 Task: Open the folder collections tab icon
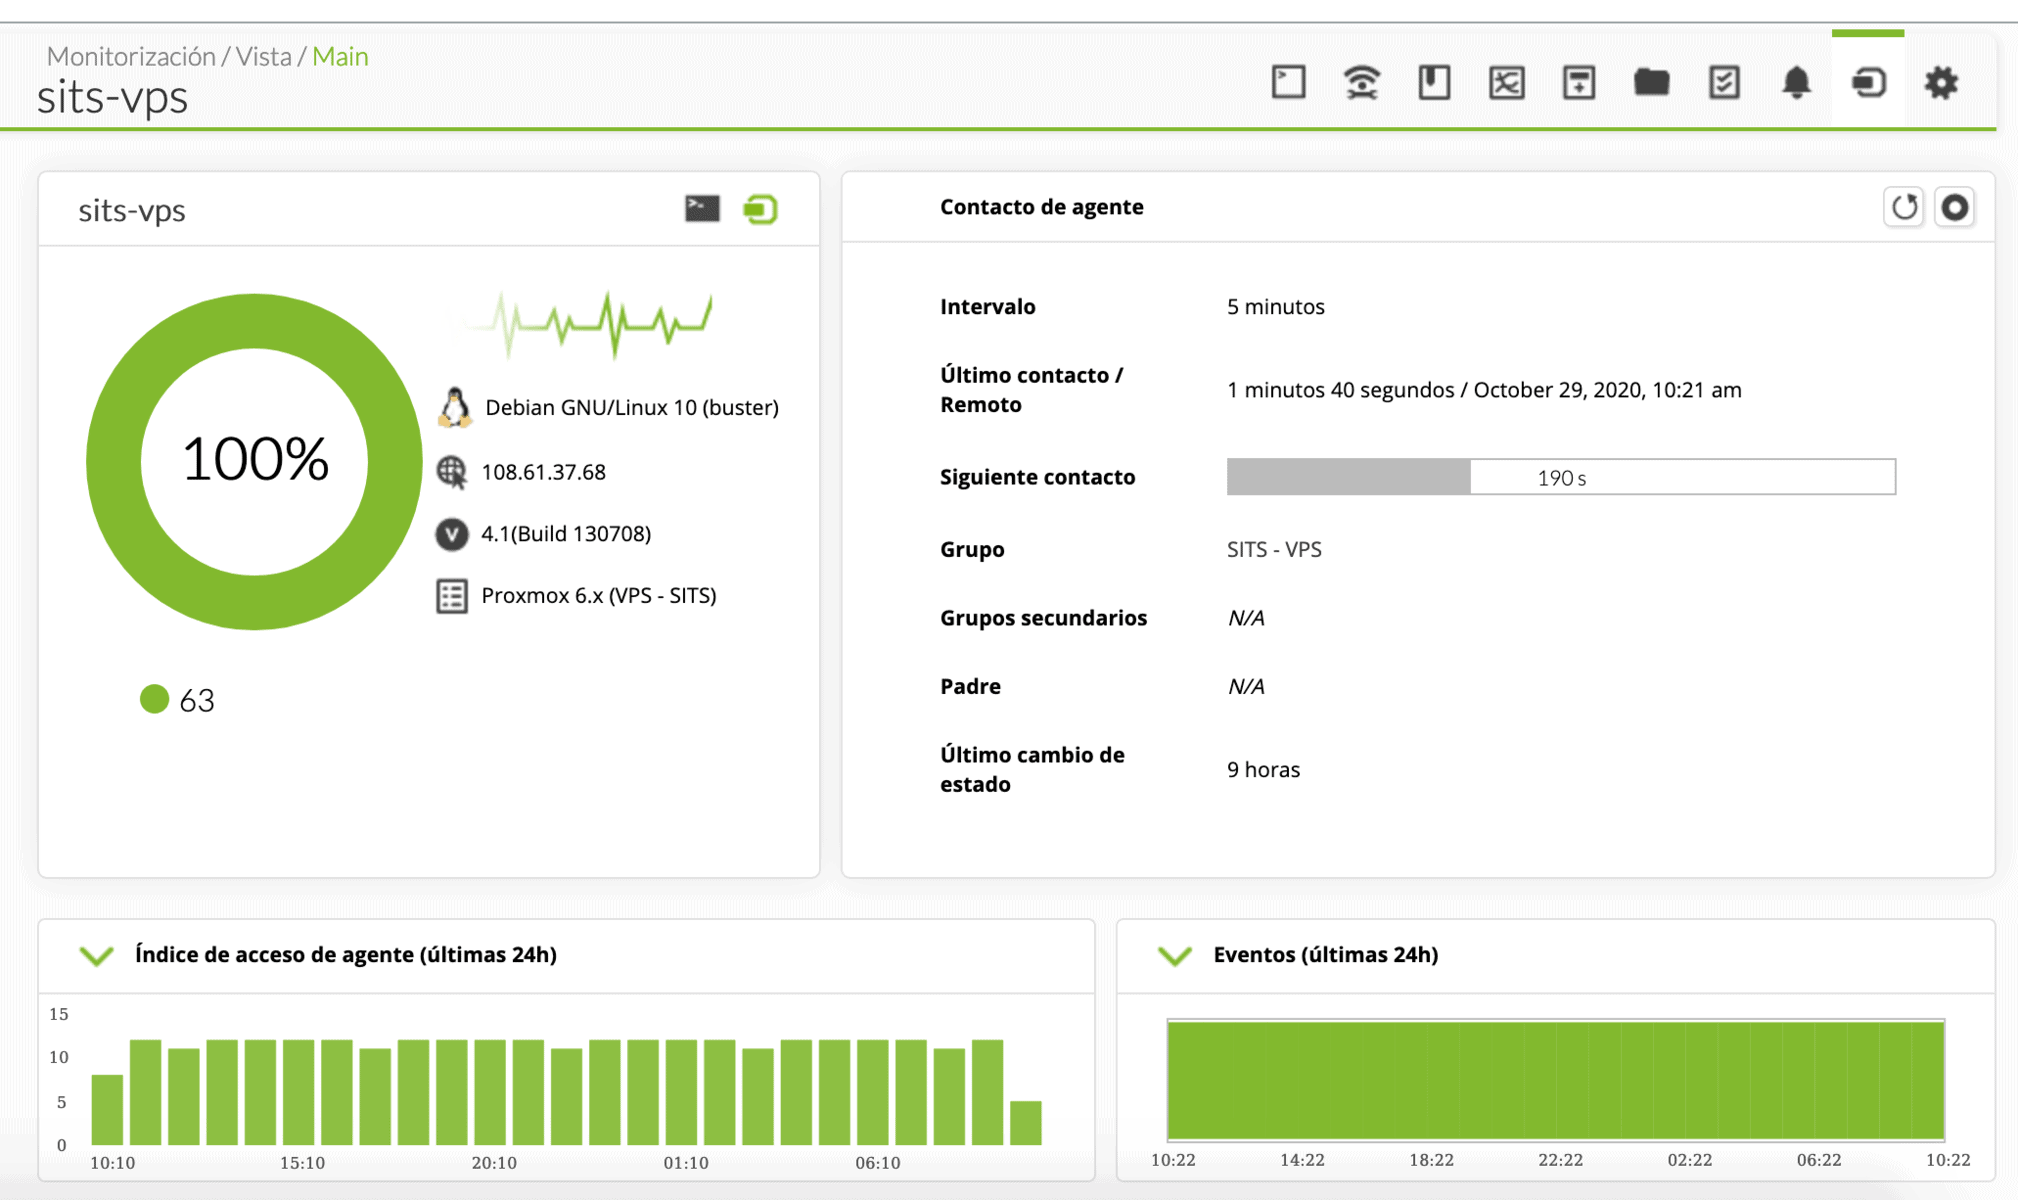(1651, 82)
